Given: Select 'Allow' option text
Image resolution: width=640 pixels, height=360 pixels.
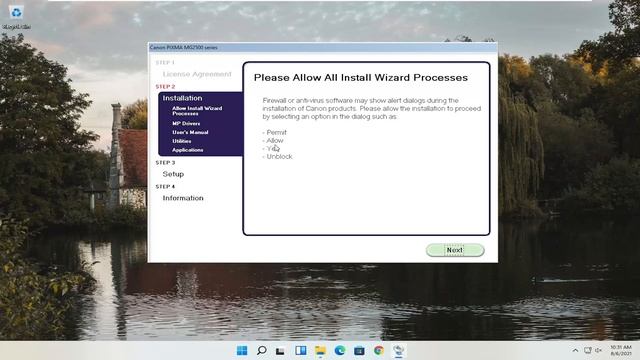Looking at the screenshot, I should pos(275,140).
